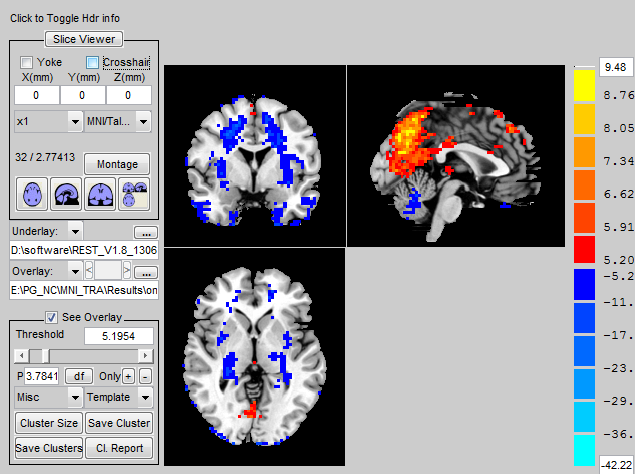Viewport: 635px width, 474px height.
Task: Click the P value field
Action: (x=42, y=376)
